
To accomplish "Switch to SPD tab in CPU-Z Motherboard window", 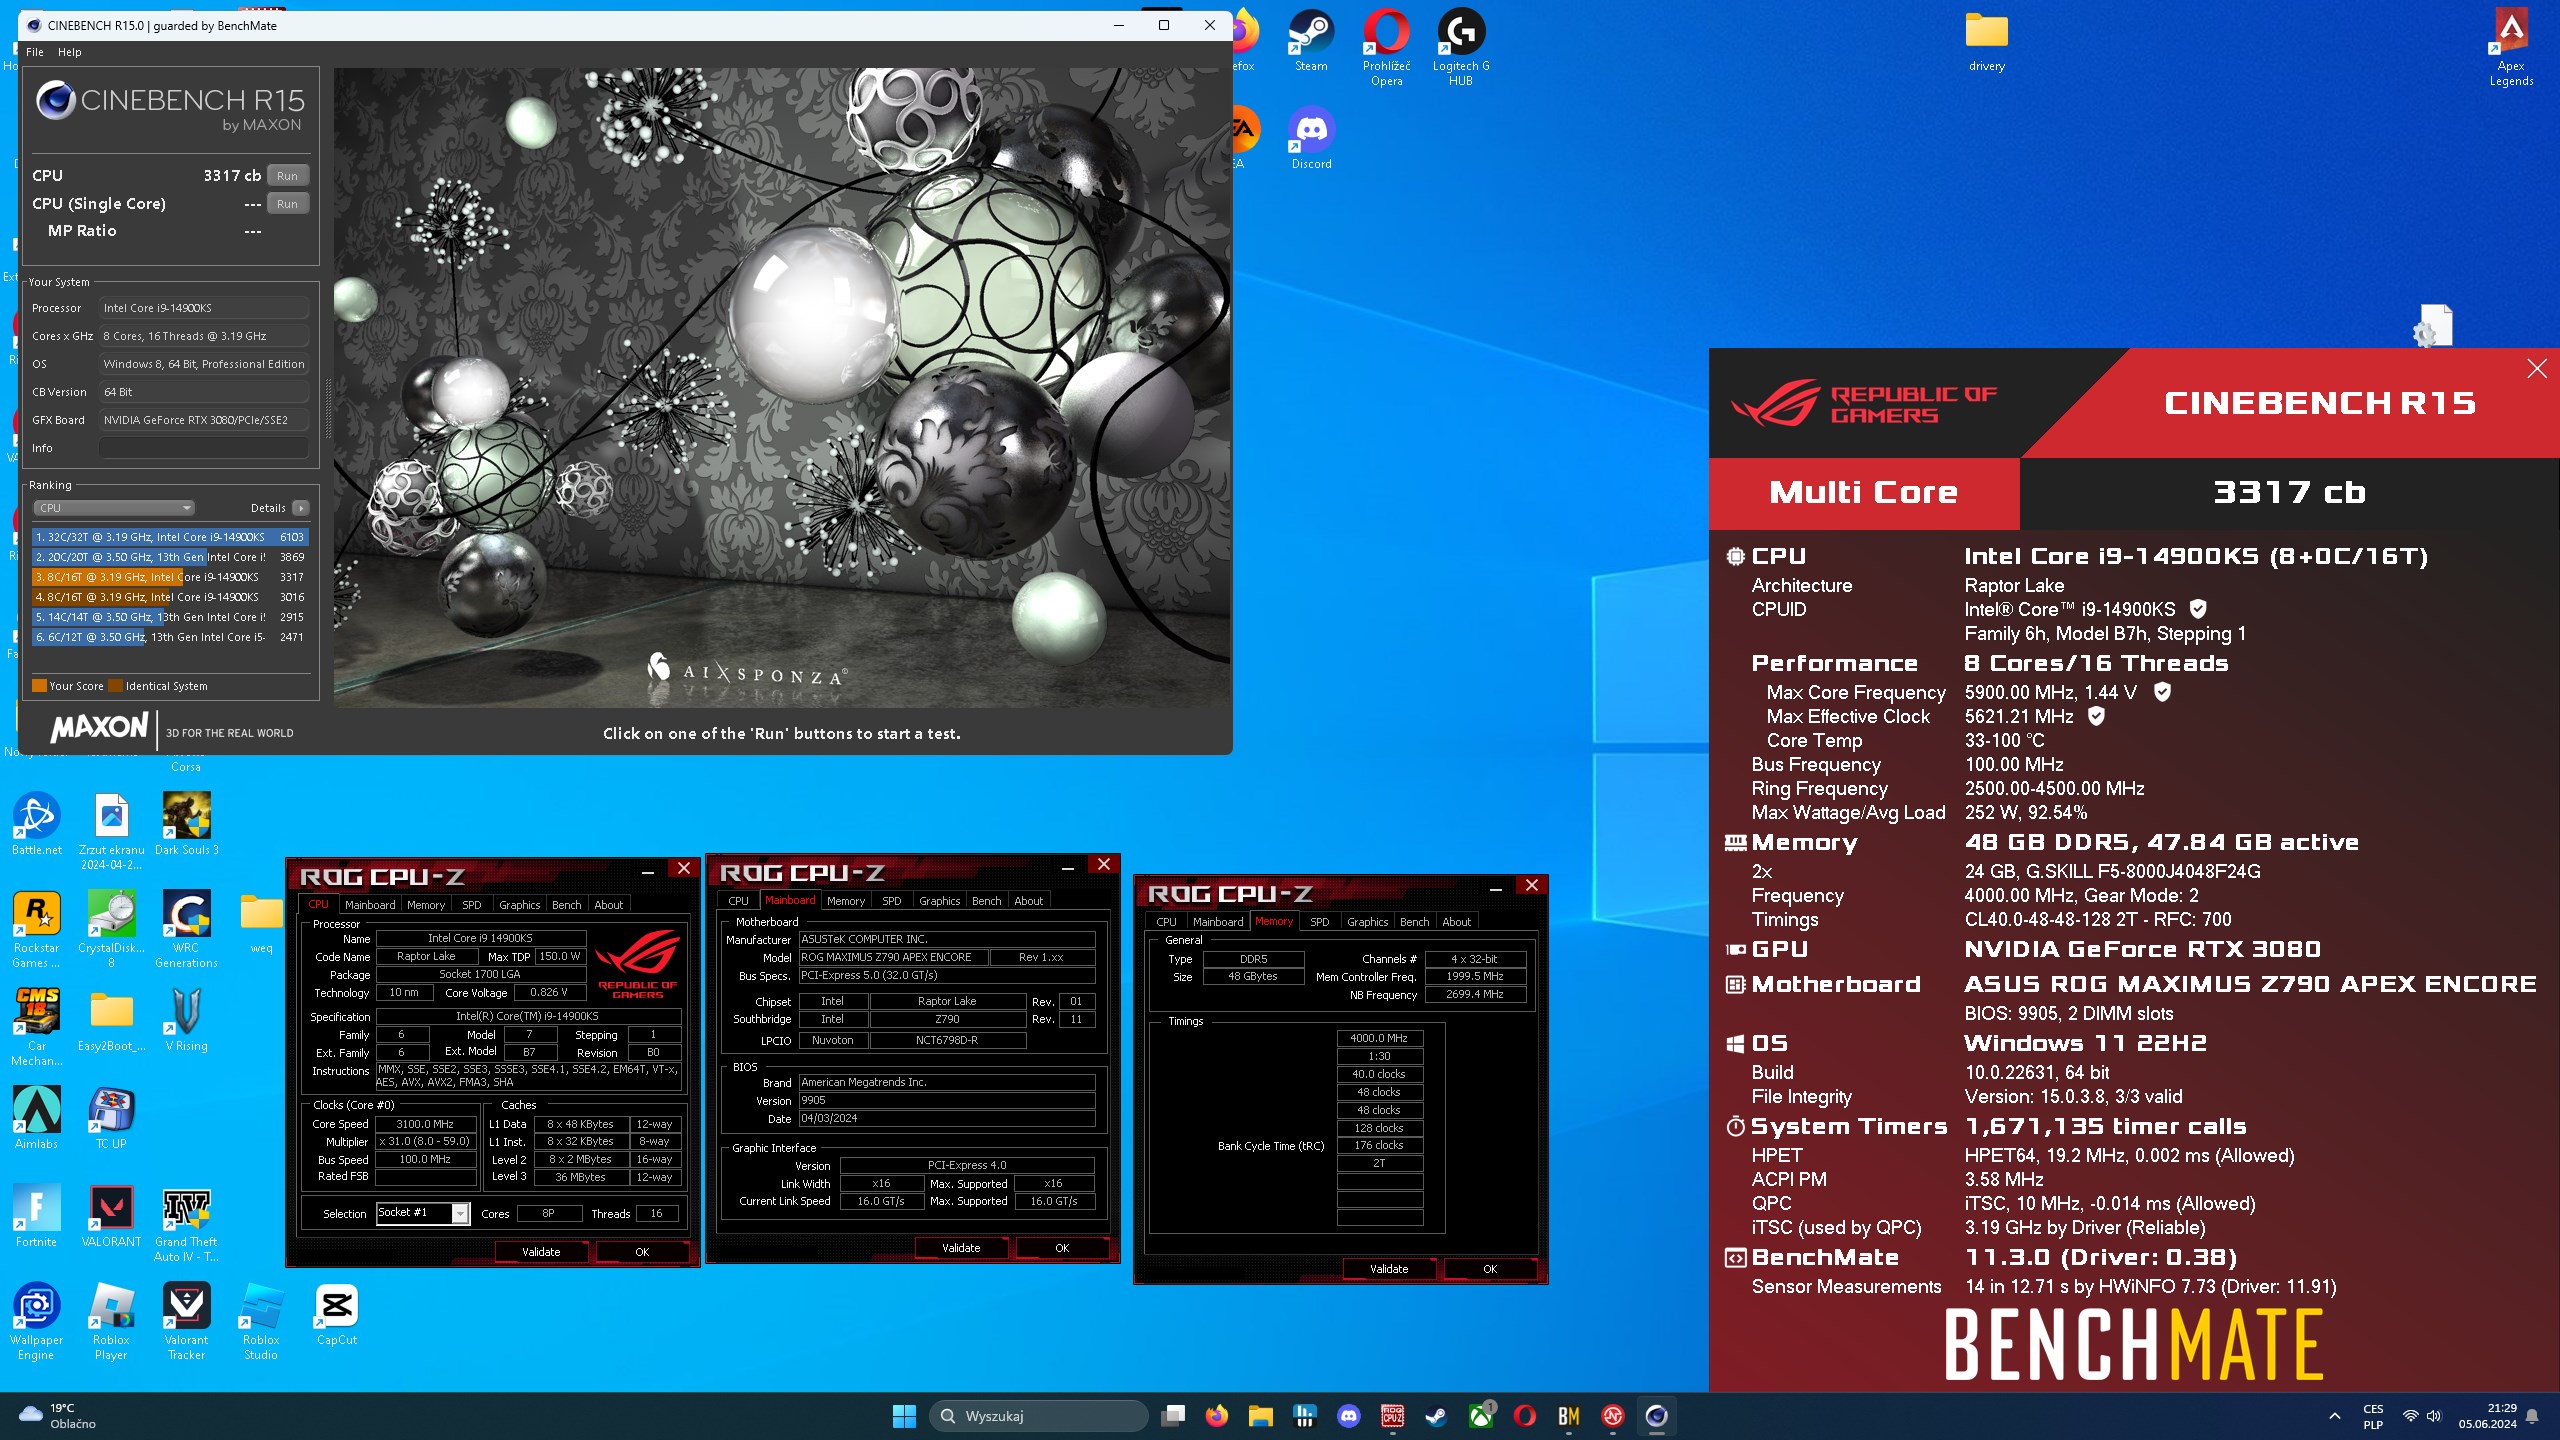I will point(891,900).
